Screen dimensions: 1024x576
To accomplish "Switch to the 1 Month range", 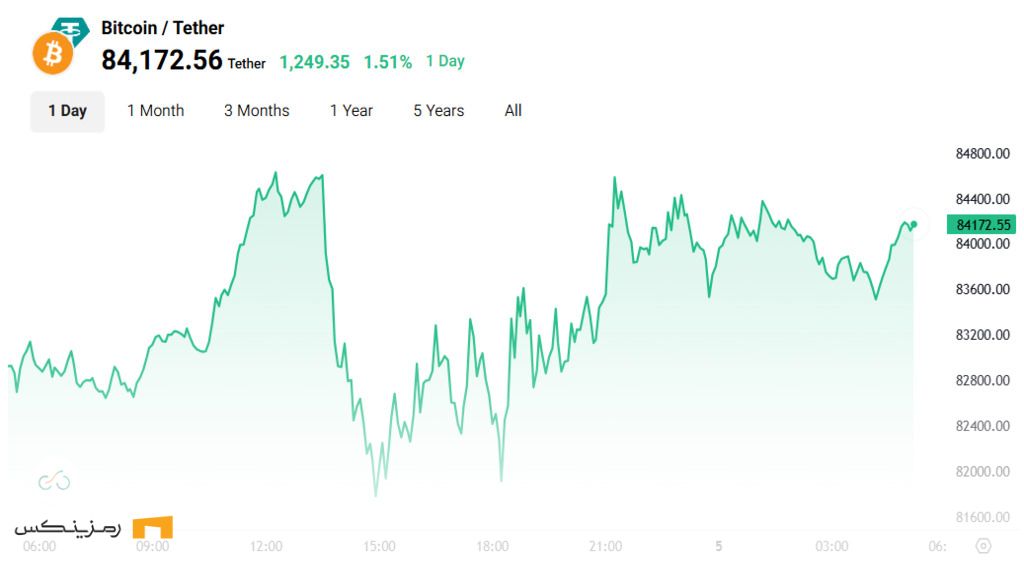I will [155, 111].
